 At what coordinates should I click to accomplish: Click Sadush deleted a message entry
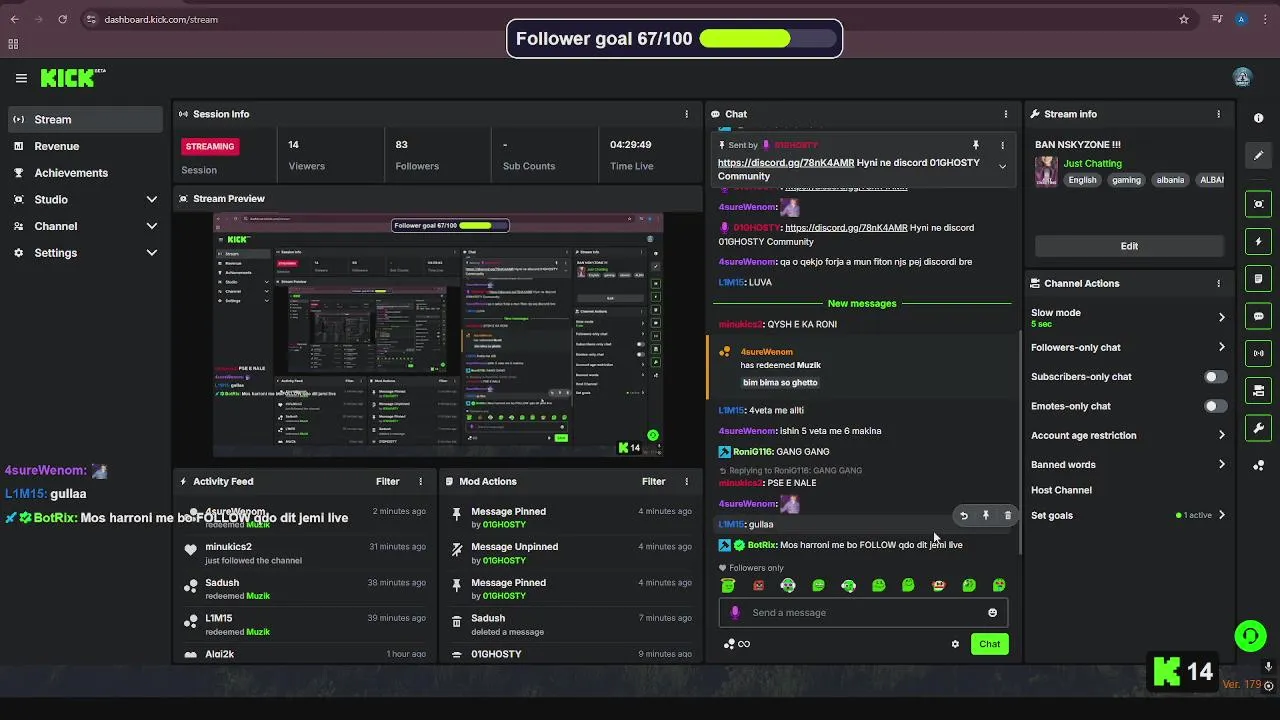pyautogui.click(x=569, y=625)
